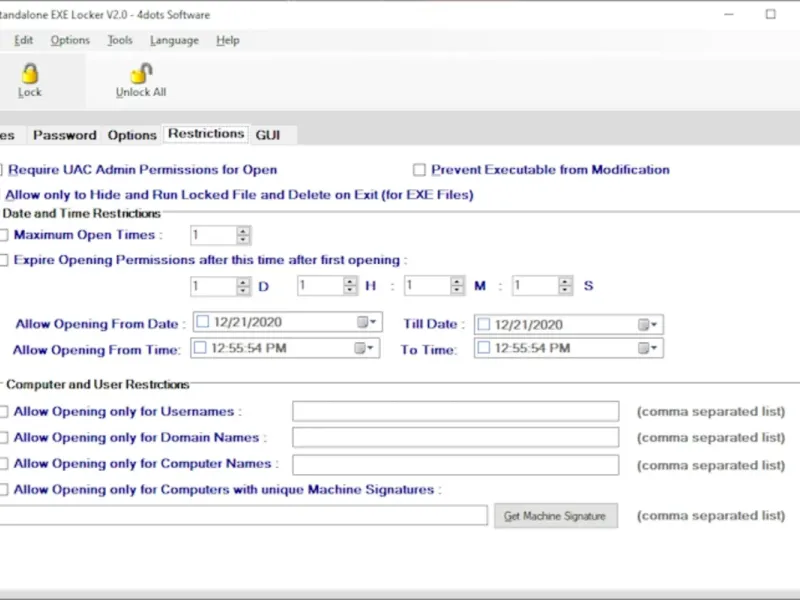Screen dimensions: 800x600
Task: Increase the Seconds (S) spinner value
Action: pos(565,281)
